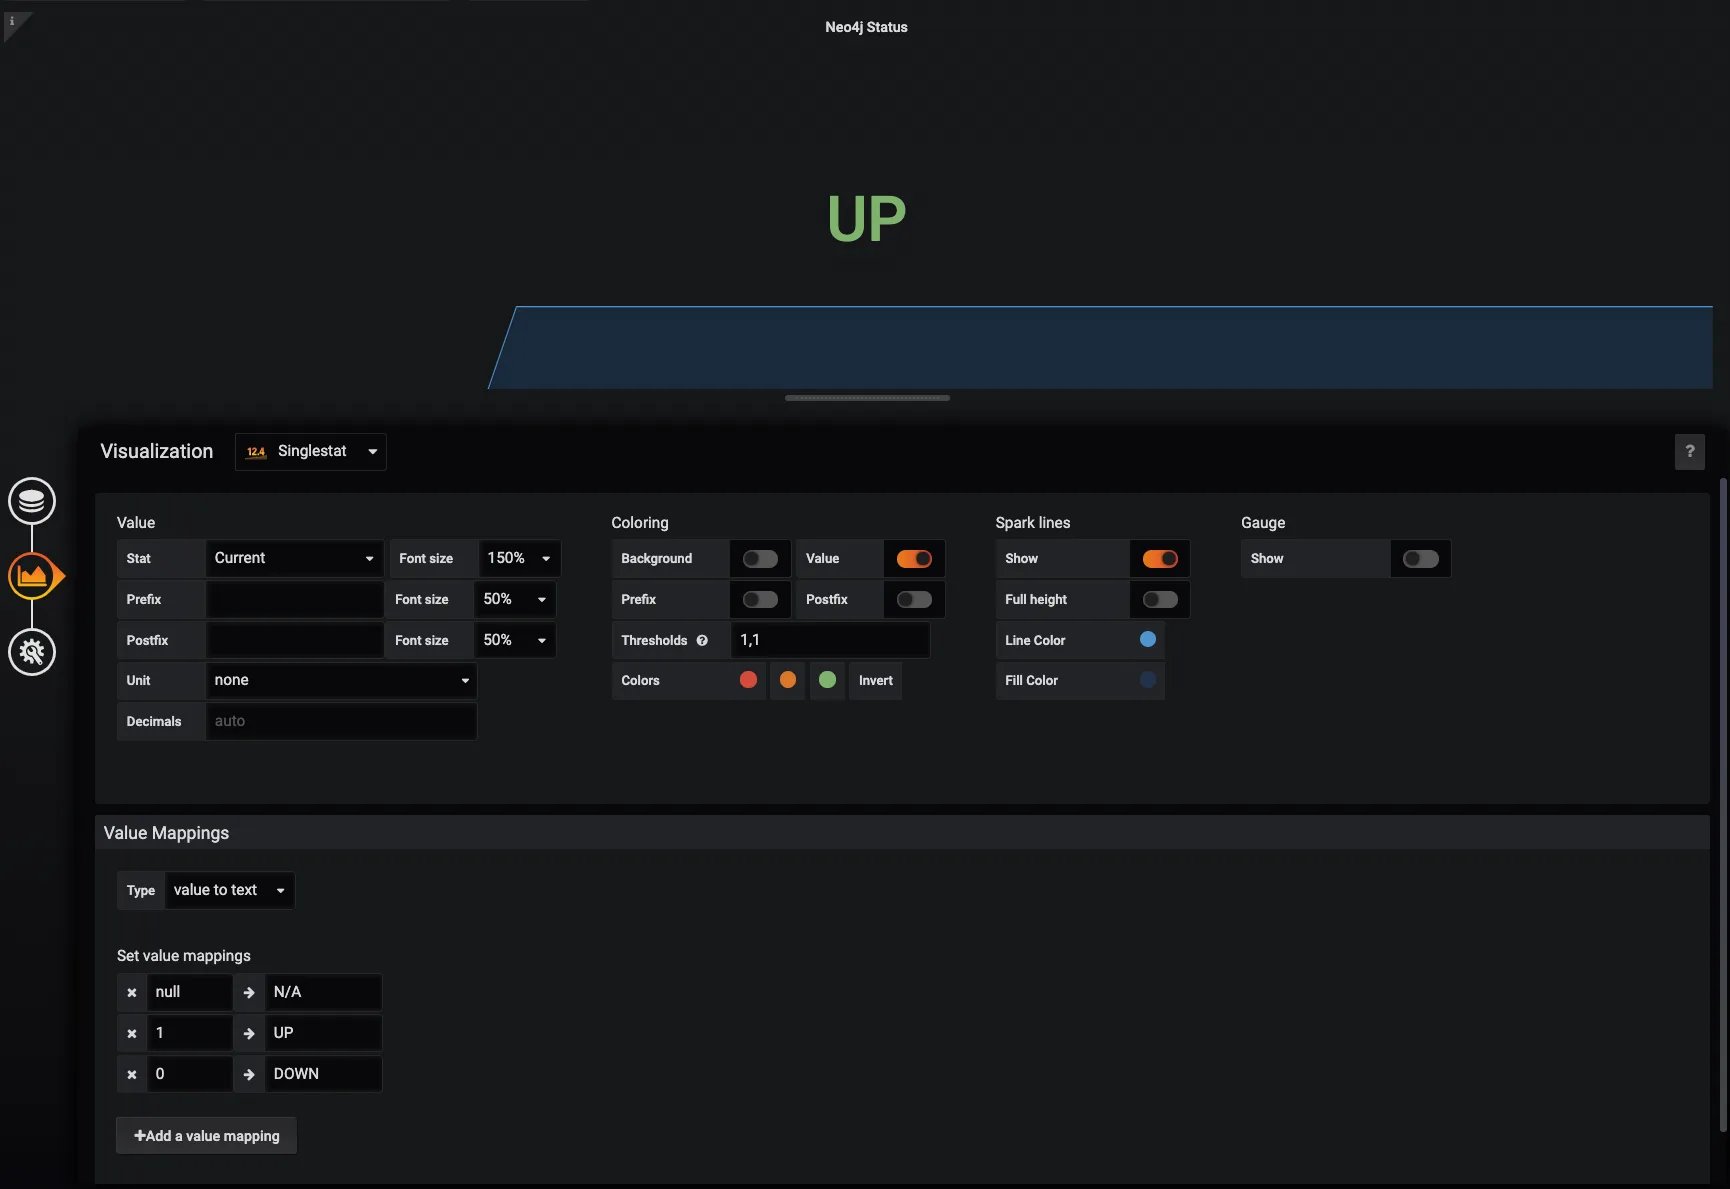This screenshot has width=1730, height=1189.
Task: Pick the red threshold color
Action: pyautogui.click(x=748, y=680)
